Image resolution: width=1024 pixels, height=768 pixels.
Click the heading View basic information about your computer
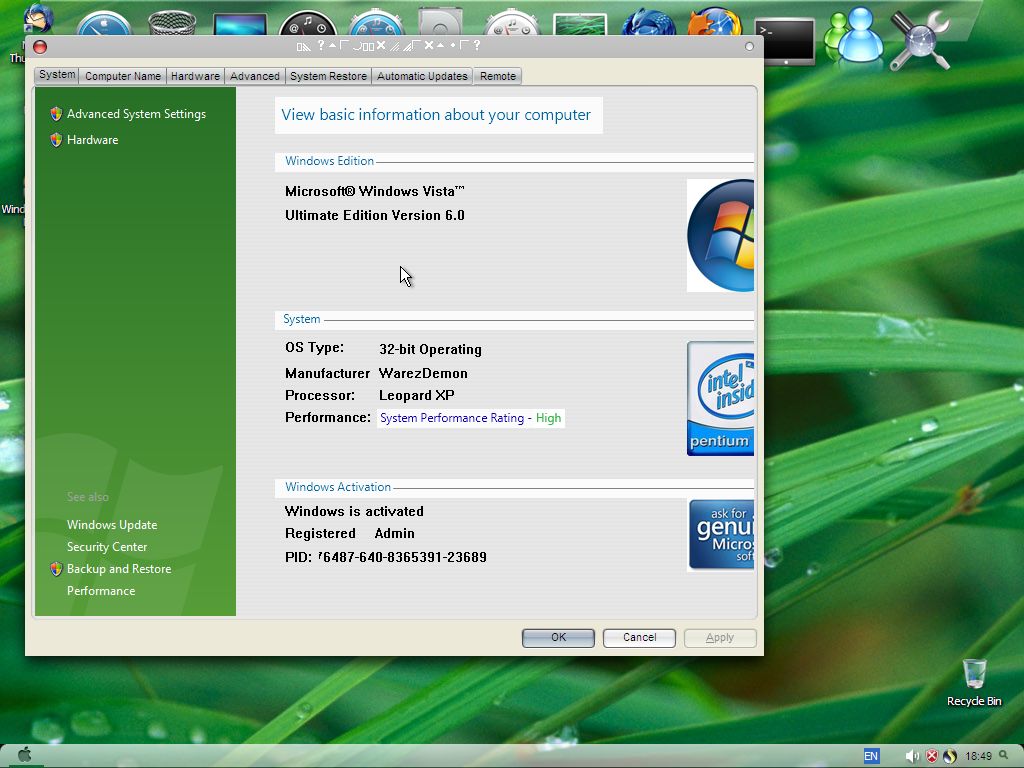[436, 115]
